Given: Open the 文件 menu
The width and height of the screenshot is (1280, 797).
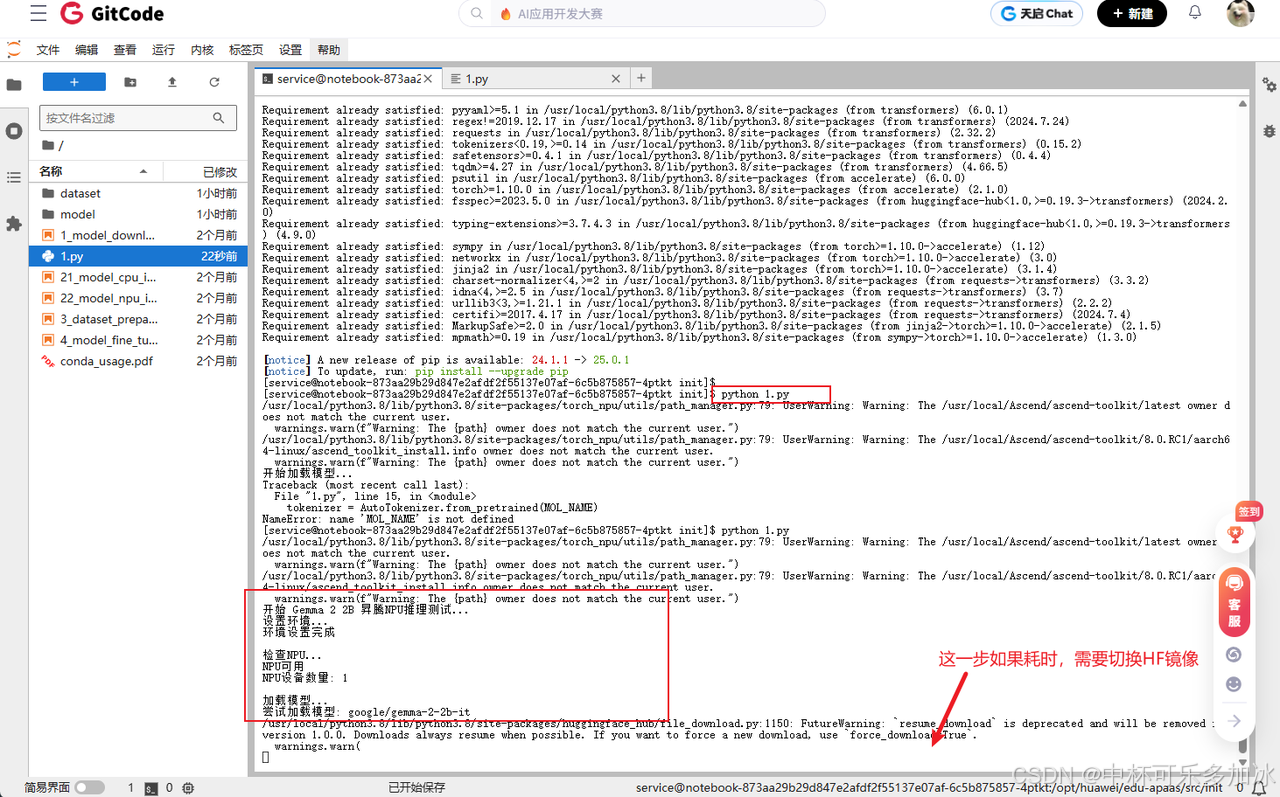Looking at the screenshot, I should point(48,50).
